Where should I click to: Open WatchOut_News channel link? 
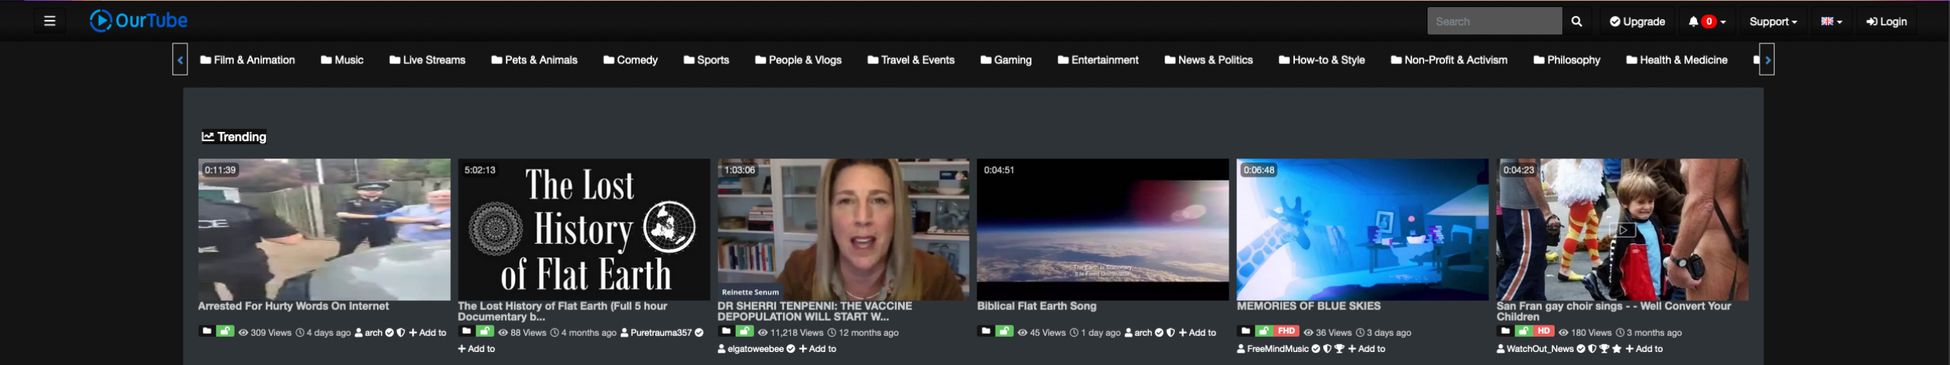point(1535,349)
